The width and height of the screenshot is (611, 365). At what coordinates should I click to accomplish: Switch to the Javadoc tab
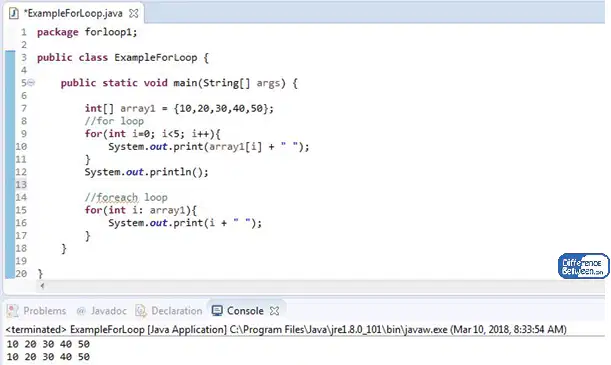[x=102, y=311]
